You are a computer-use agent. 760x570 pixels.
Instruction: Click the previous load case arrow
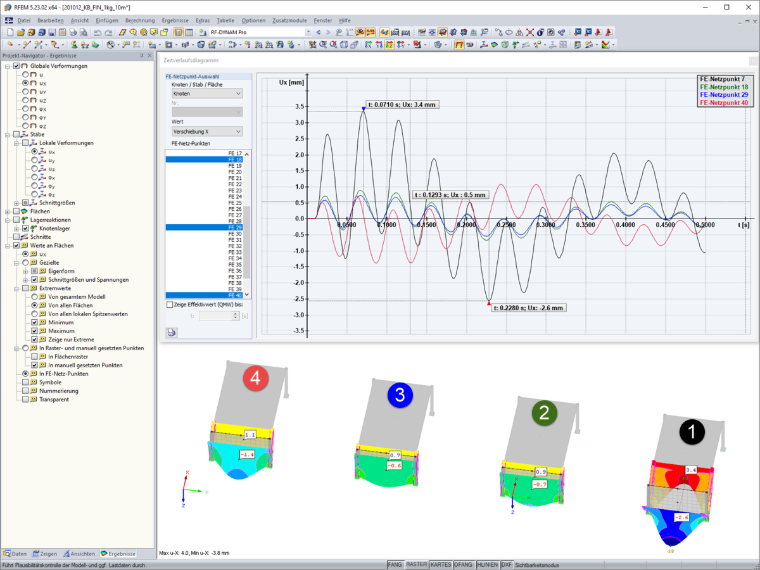pyautogui.click(x=318, y=32)
